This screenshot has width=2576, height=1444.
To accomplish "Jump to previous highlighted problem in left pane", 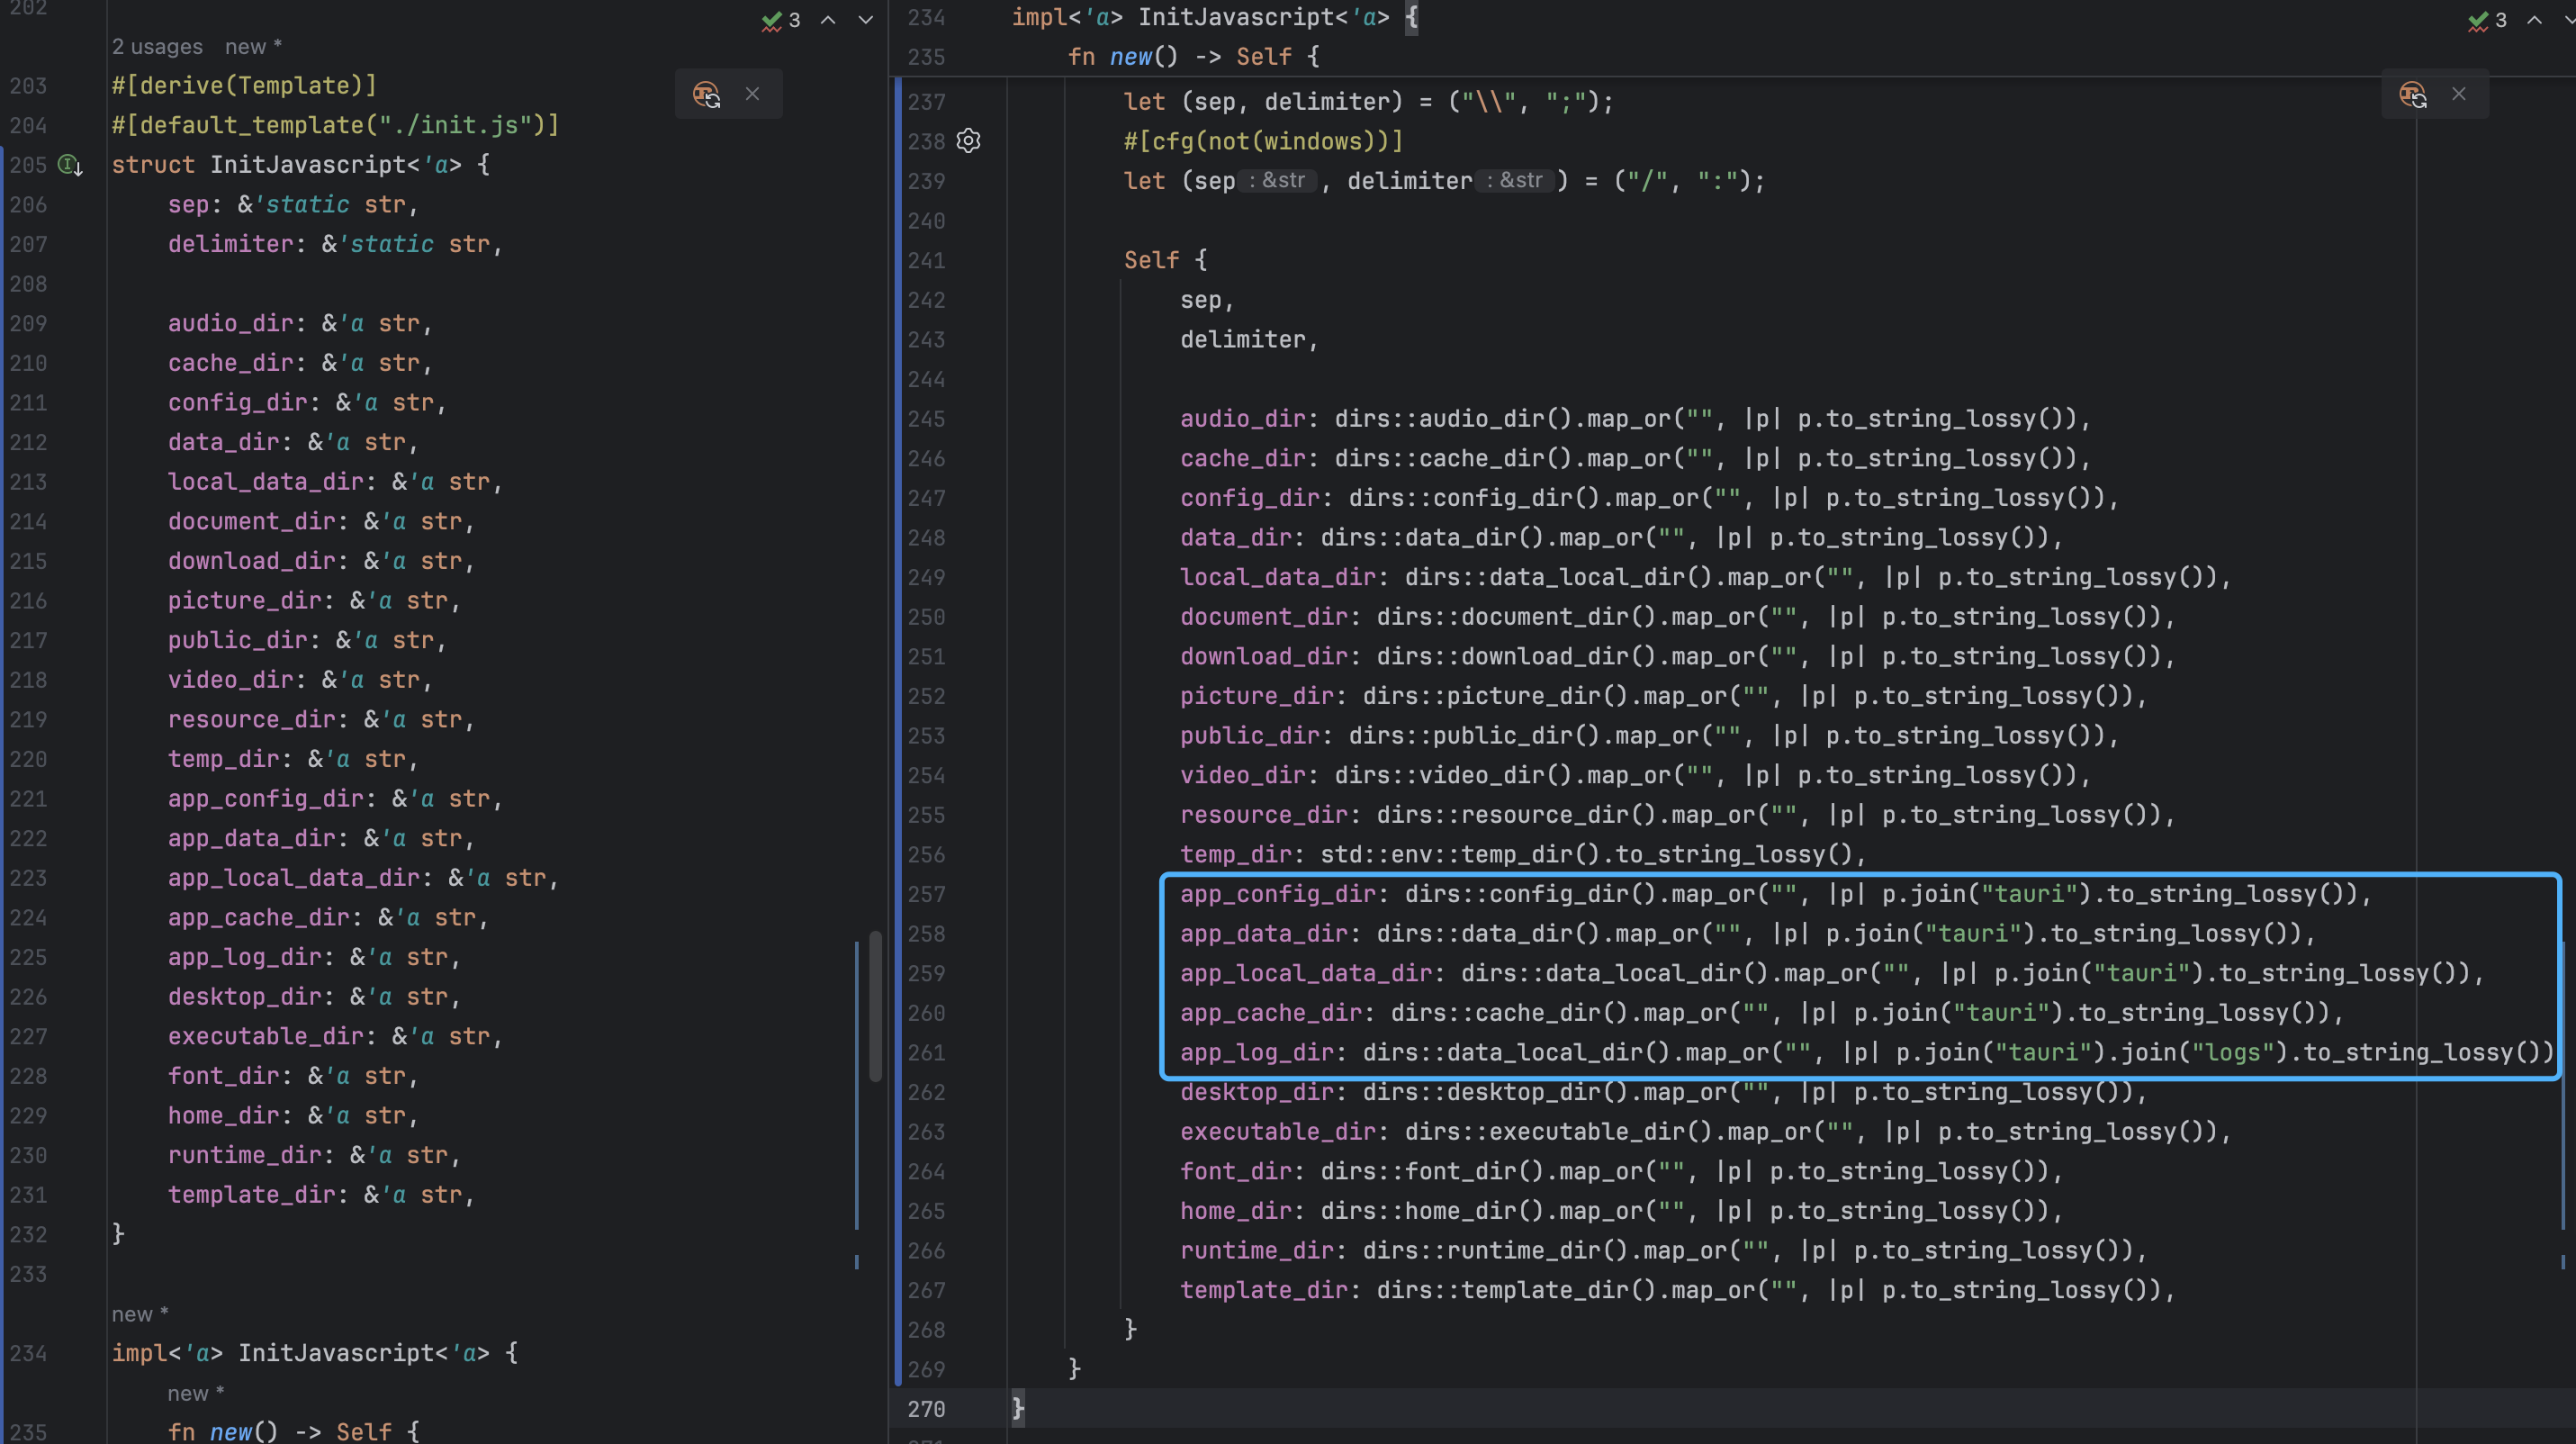I will (x=828, y=20).
